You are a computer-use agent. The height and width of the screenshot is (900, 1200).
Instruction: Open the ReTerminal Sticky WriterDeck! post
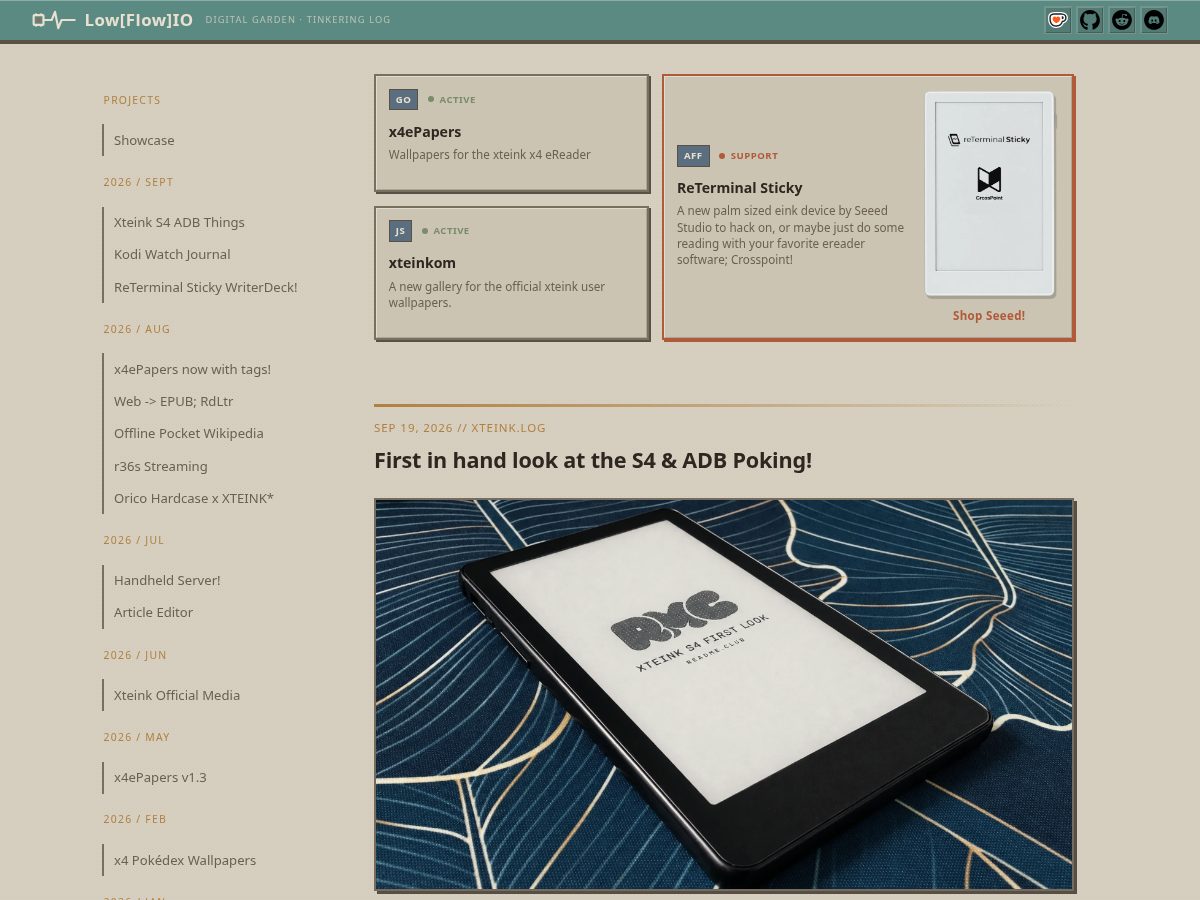pyautogui.click(x=206, y=287)
